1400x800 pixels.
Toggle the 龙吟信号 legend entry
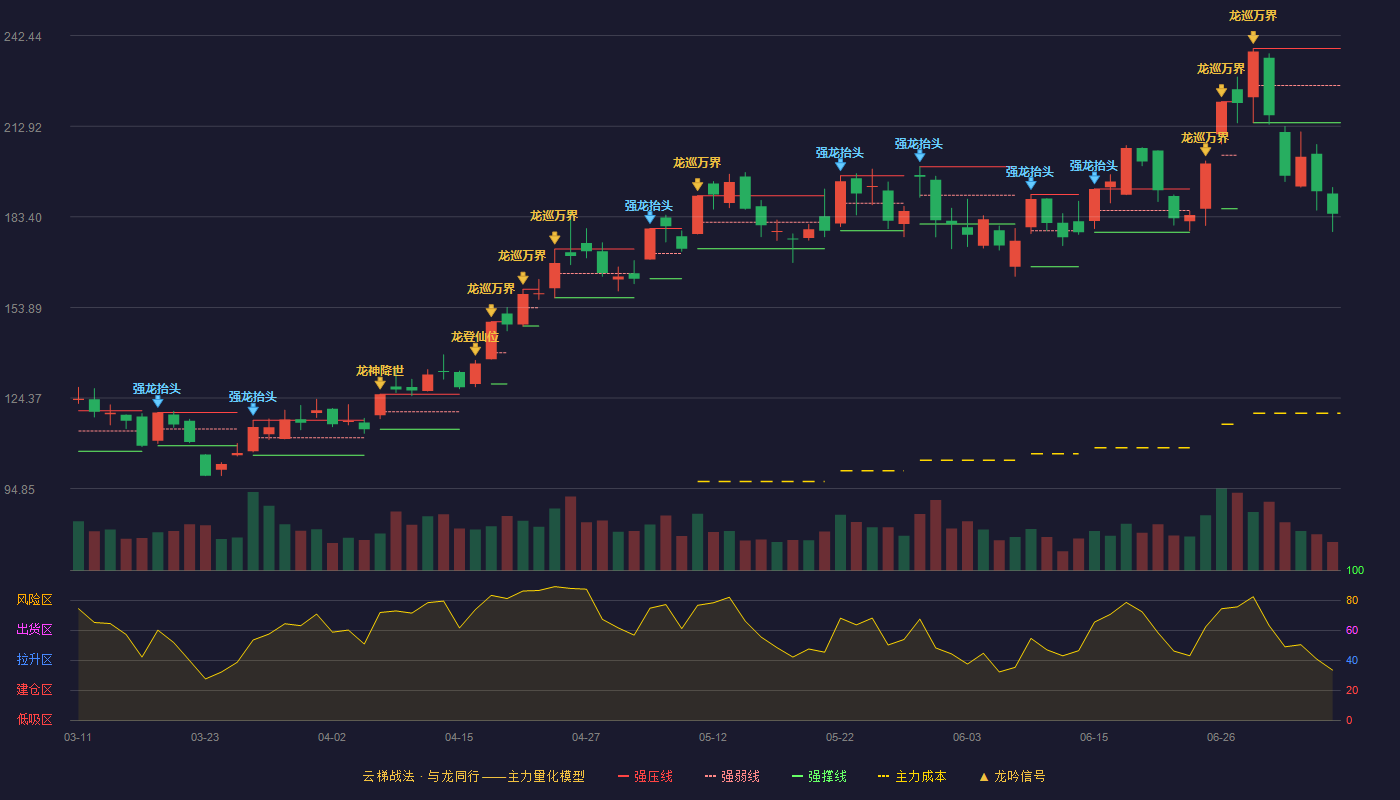pyautogui.click(x=1012, y=776)
